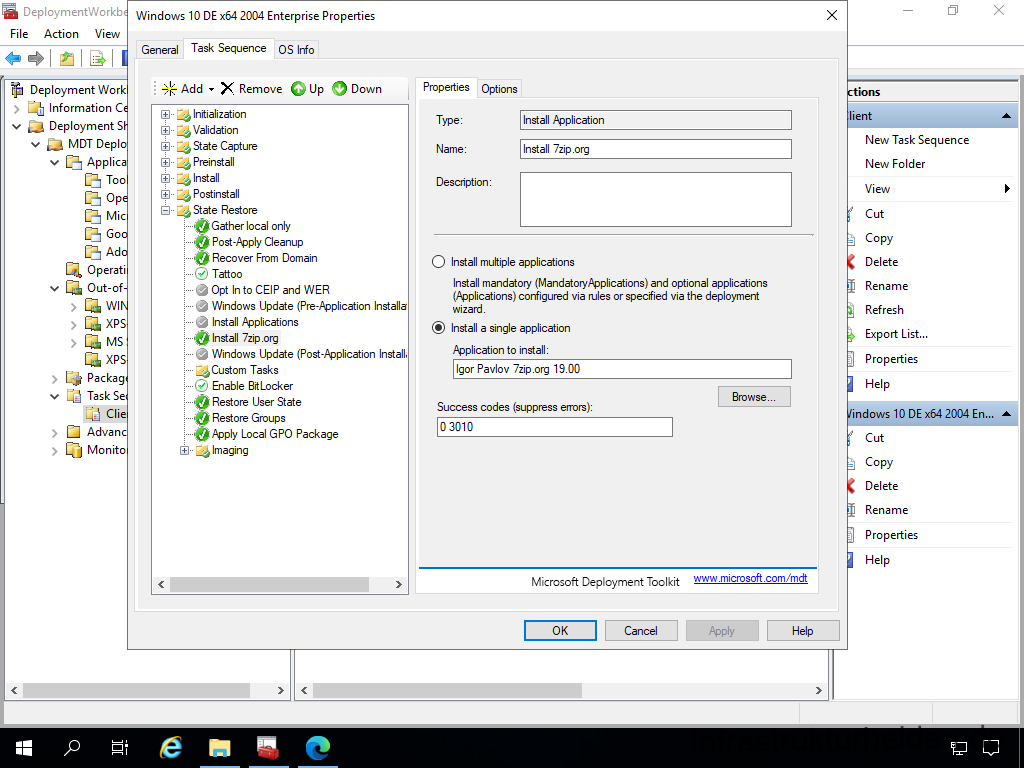Click the Help button in the dialog

[803, 631]
